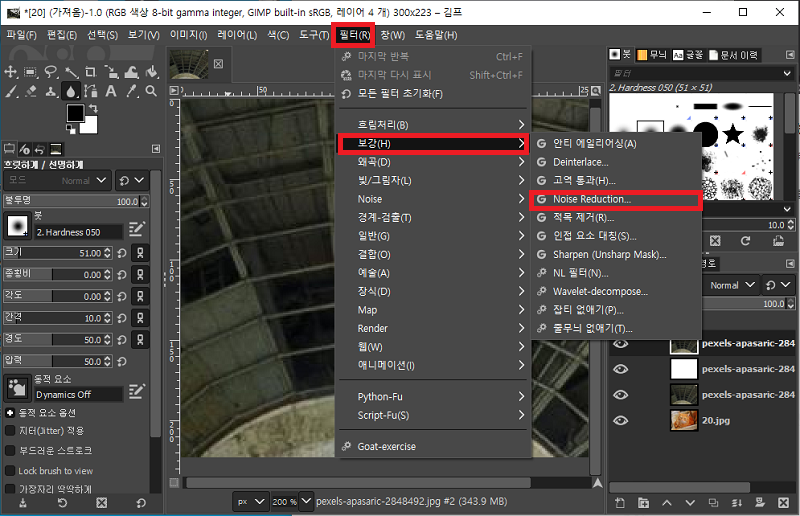Reset size value to brush default
Image resolution: width=800 pixels, height=516 pixels.
(122, 253)
